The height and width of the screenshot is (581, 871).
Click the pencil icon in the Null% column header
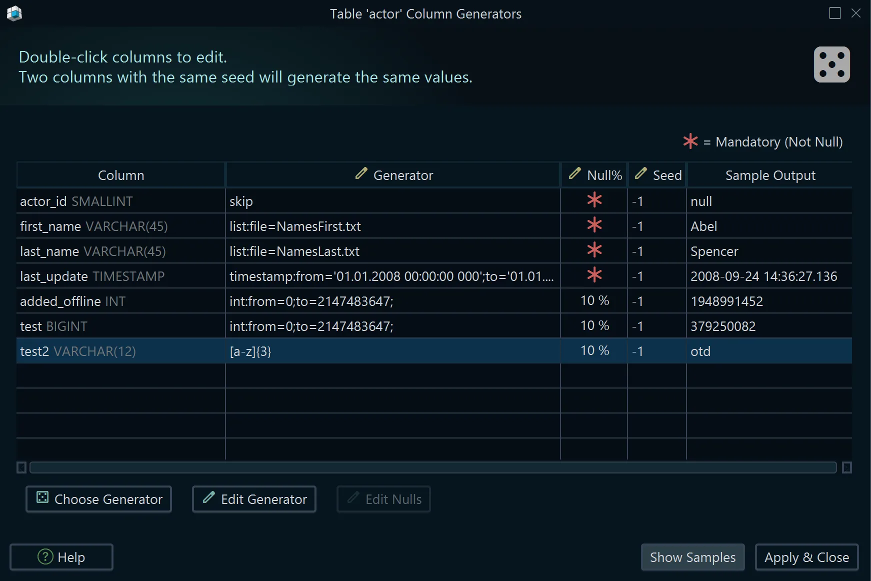[577, 174]
